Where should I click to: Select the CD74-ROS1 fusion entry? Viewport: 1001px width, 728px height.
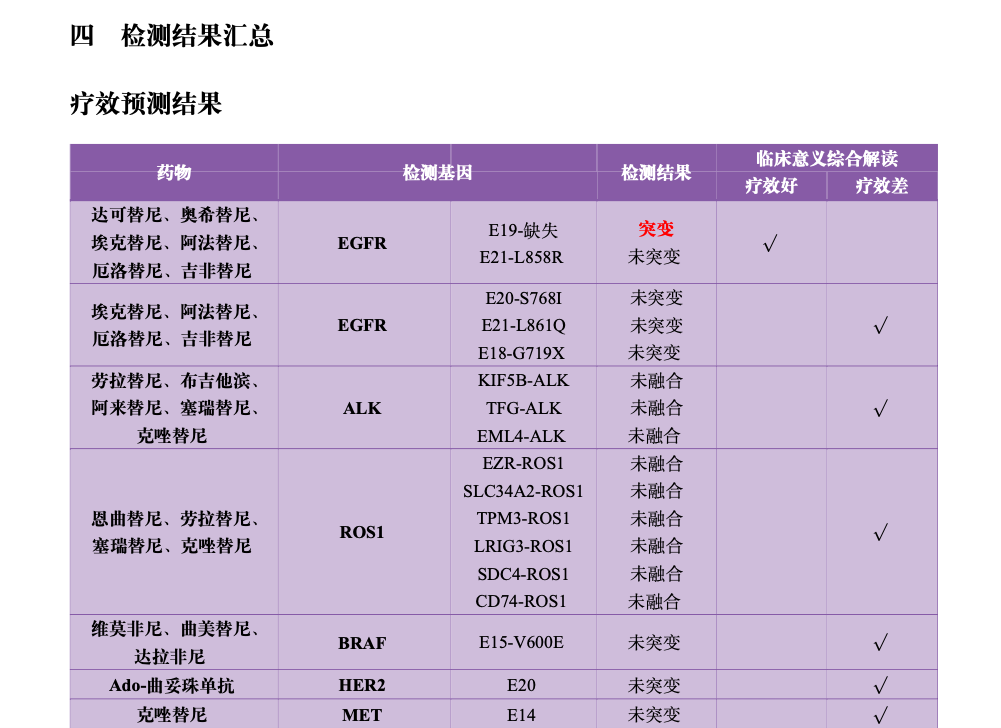[521, 601]
